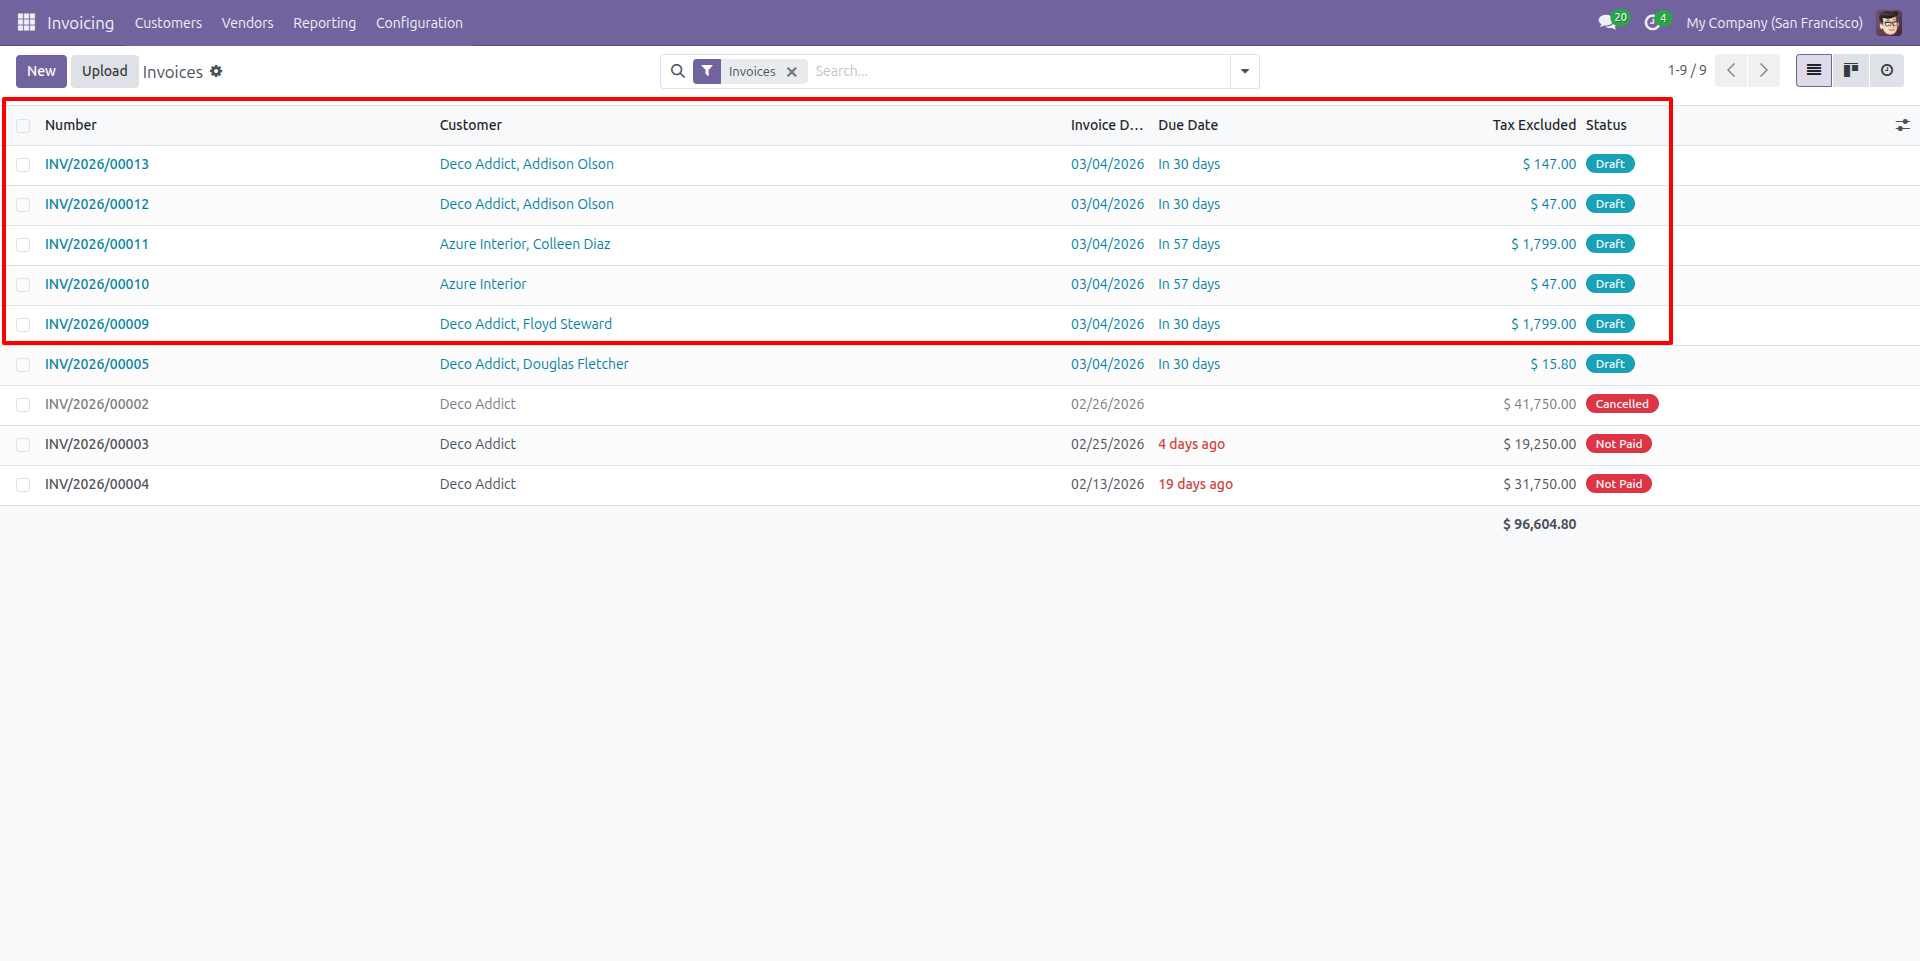Viewport: 1920px width, 961px height.
Task: Click inside the Search input field
Action: 1018,71
